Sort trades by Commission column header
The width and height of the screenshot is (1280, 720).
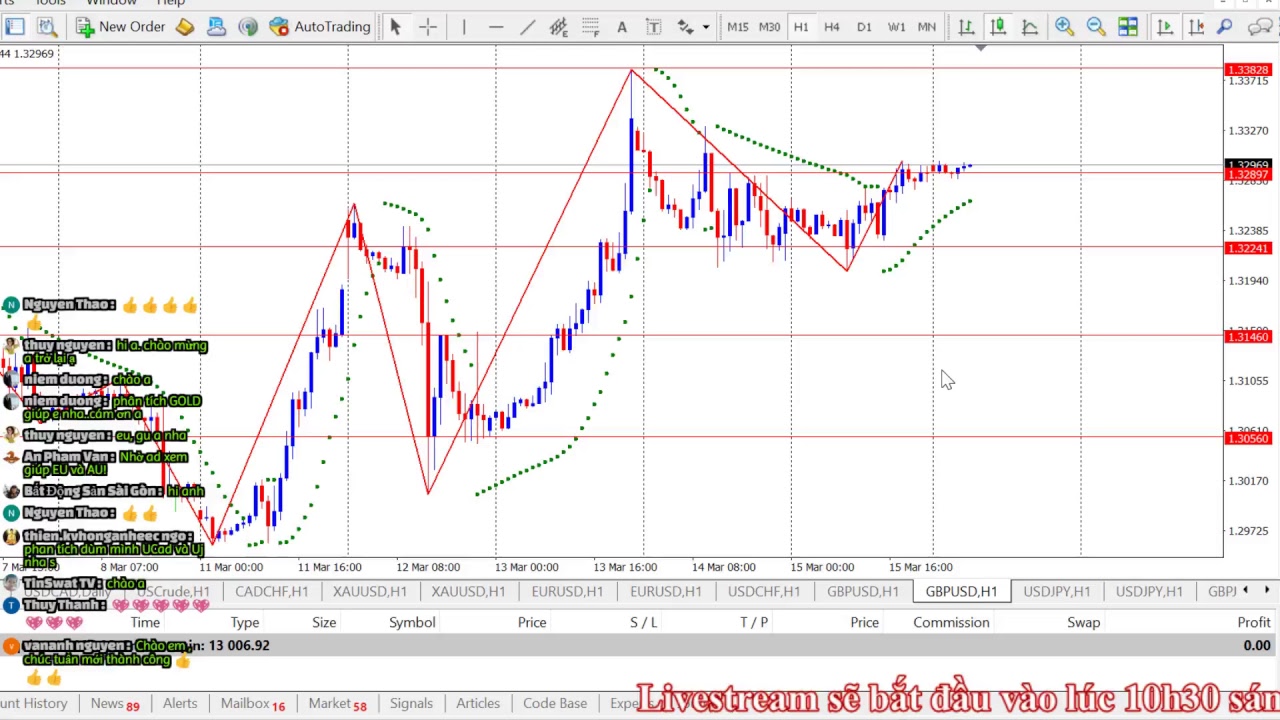point(951,623)
